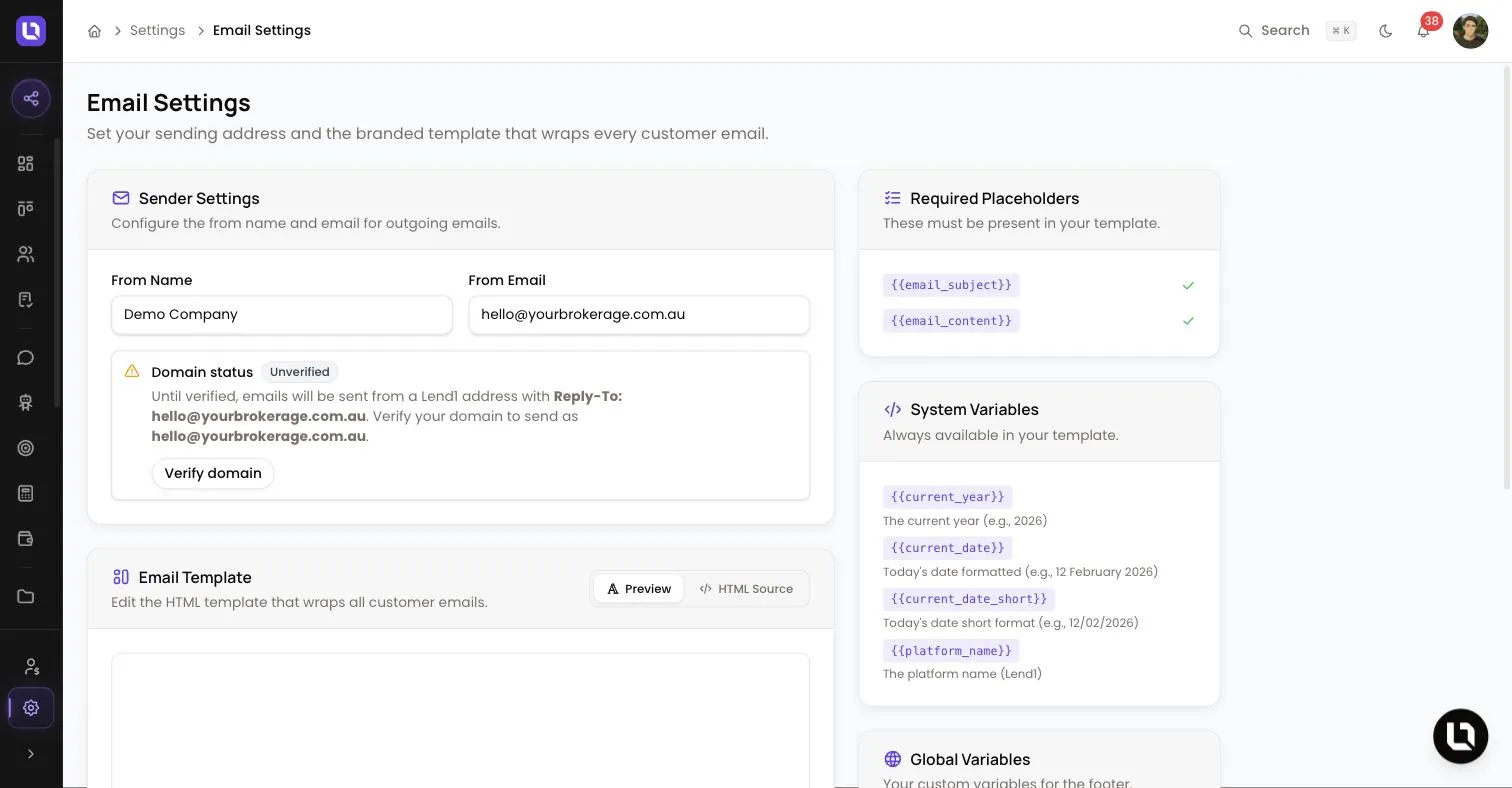Click the Verify domain button

pos(213,473)
